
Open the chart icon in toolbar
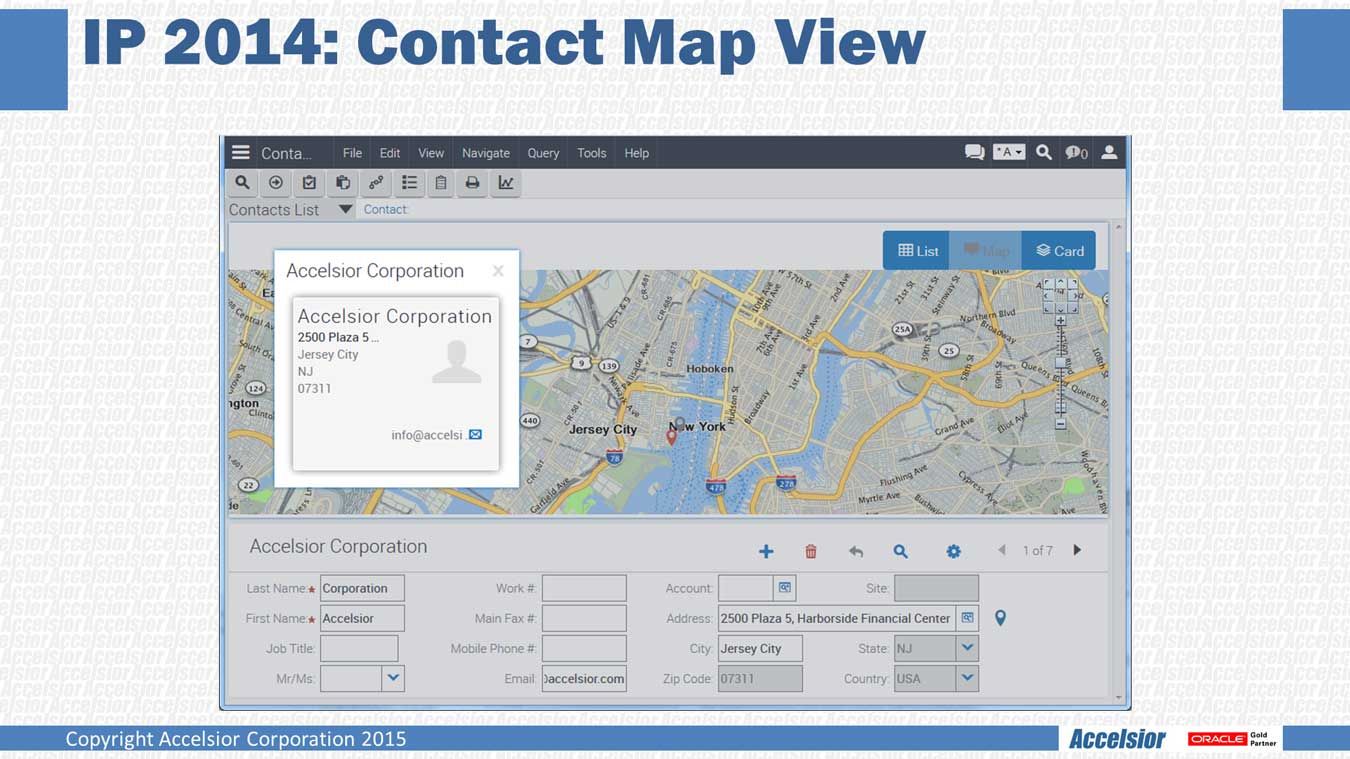tap(506, 183)
